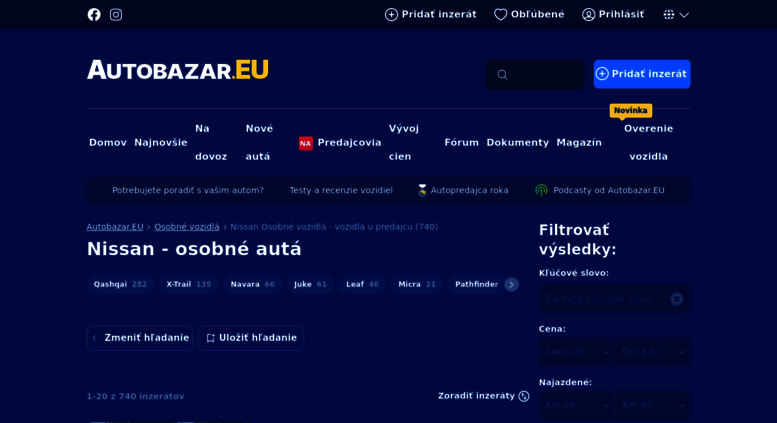777x423 pixels.
Task: Click the search input field
Action: pos(535,74)
